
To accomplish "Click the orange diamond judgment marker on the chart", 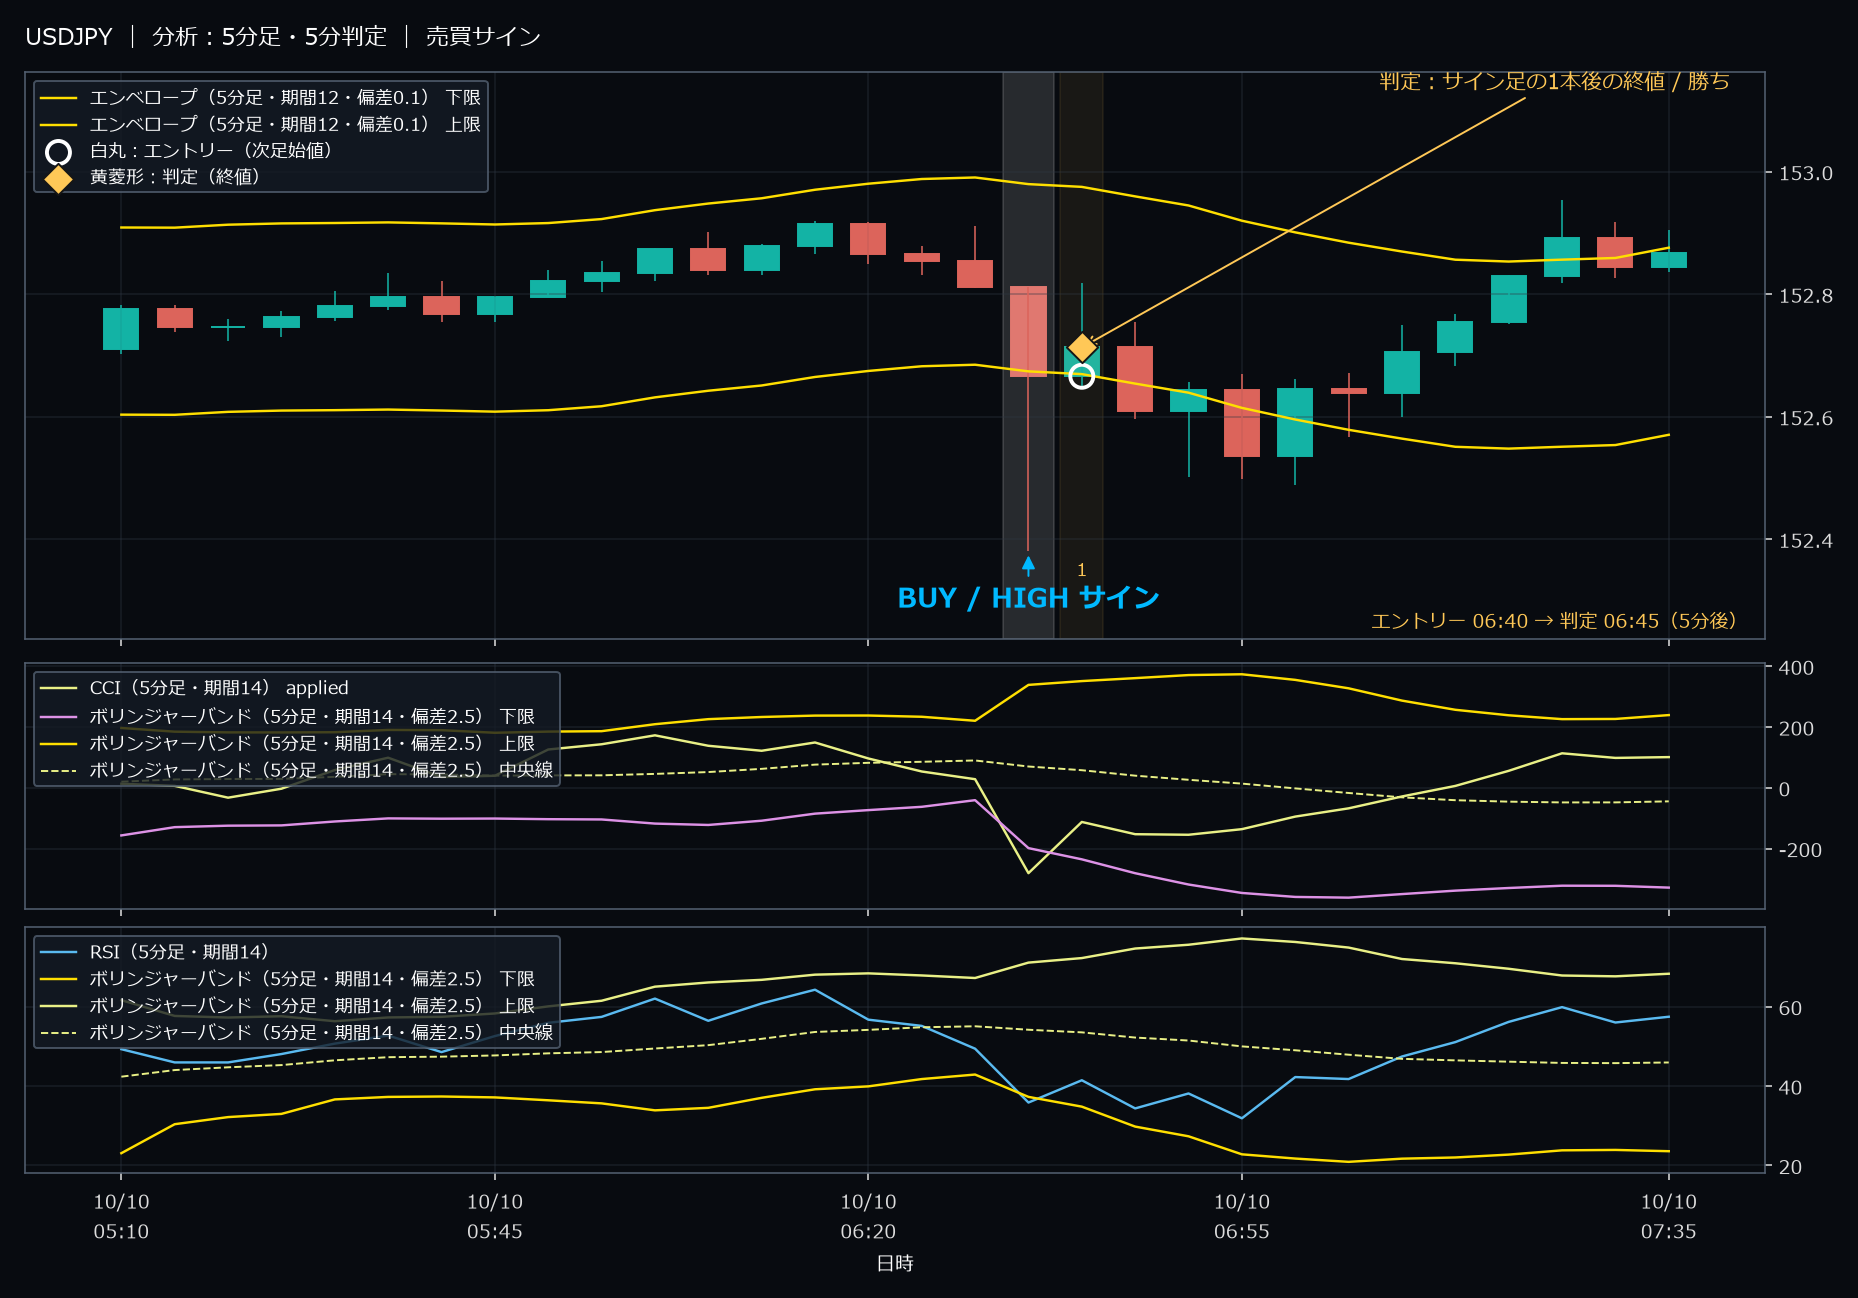I will [x=1082, y=347].
